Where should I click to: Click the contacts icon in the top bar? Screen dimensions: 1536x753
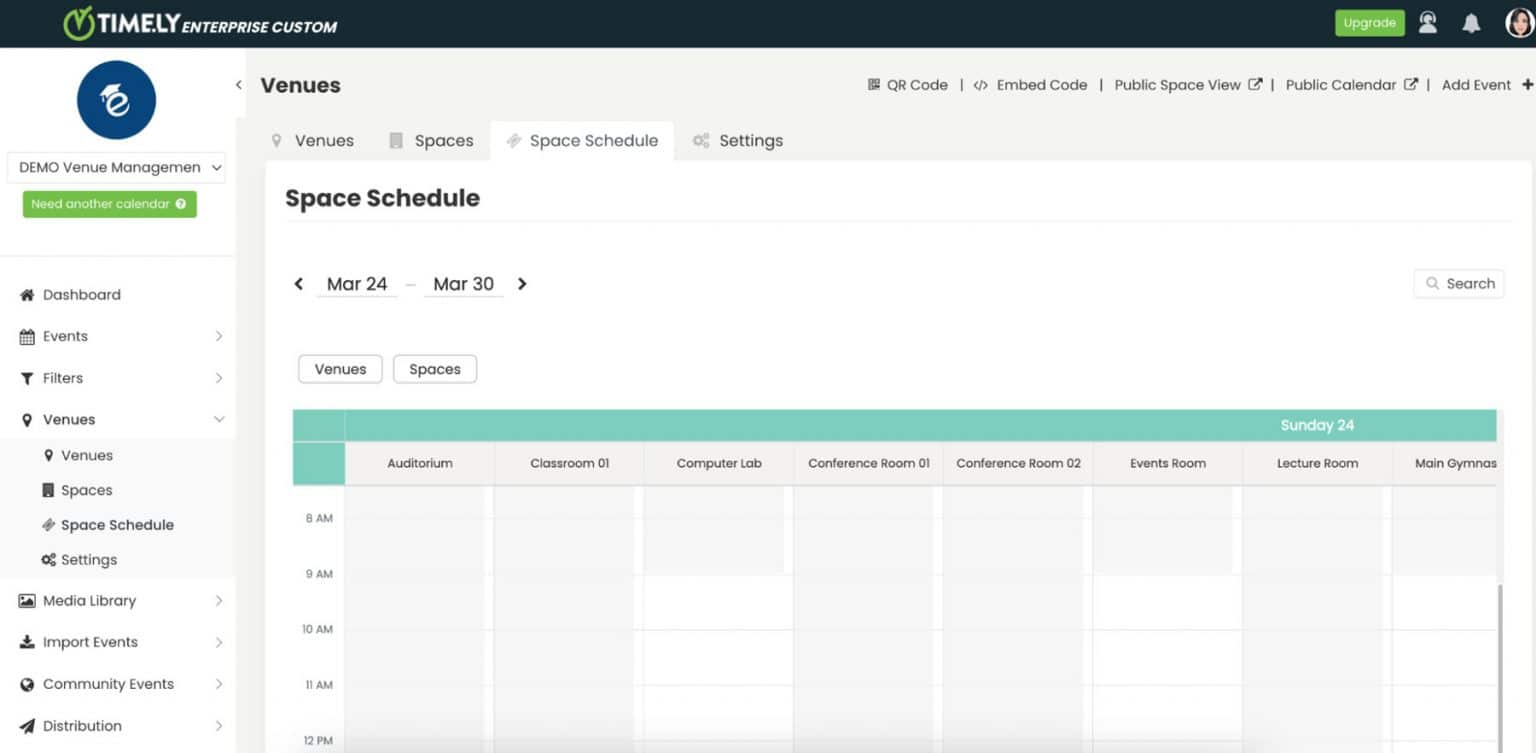(x=1428, y=22)
